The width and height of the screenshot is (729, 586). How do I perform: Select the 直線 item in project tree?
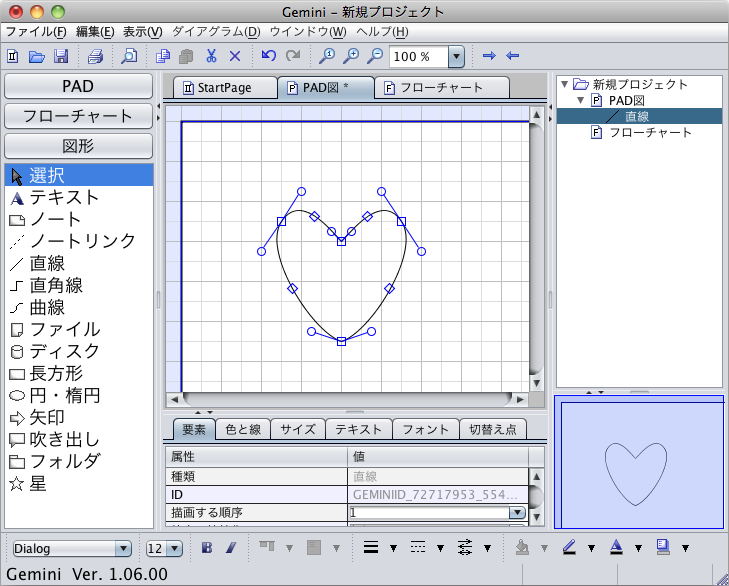[x=637, y=116]
